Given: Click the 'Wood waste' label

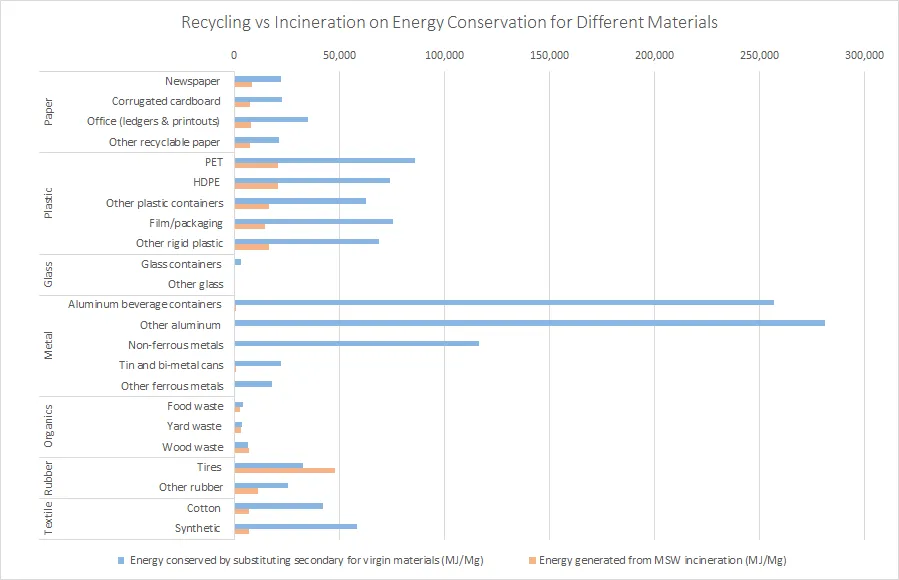Looking at the screenshot, I should click(x=193, y=447).
